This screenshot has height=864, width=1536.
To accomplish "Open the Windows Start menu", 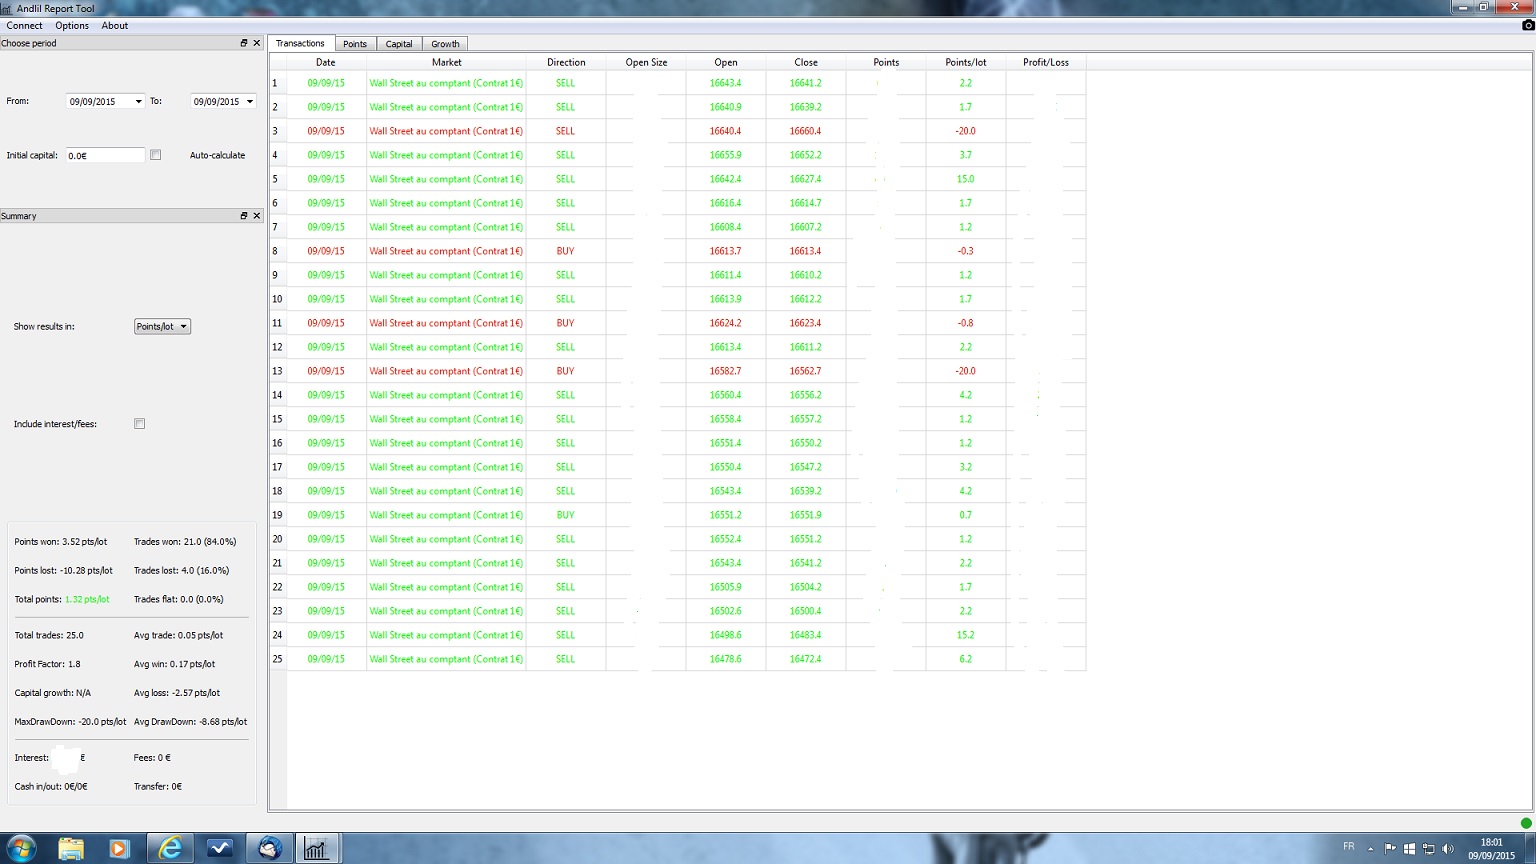I will 20,848.
